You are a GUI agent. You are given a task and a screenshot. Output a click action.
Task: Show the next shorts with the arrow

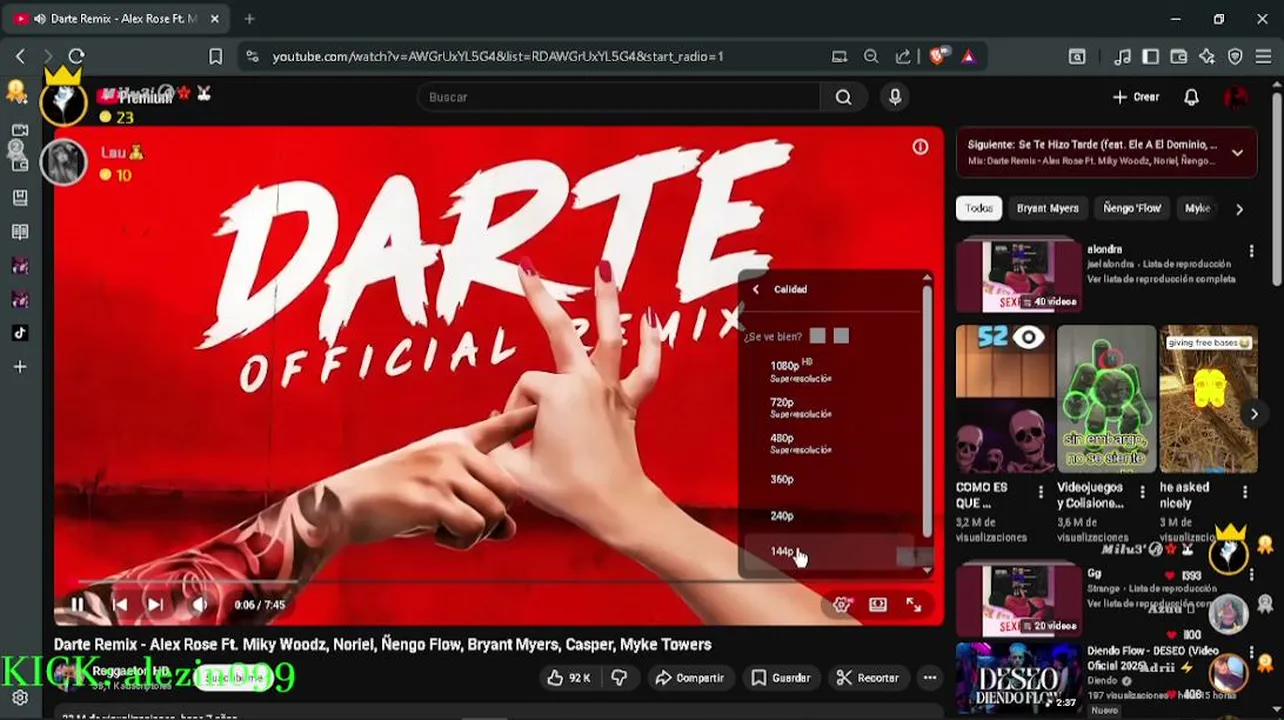(1254, 413)
